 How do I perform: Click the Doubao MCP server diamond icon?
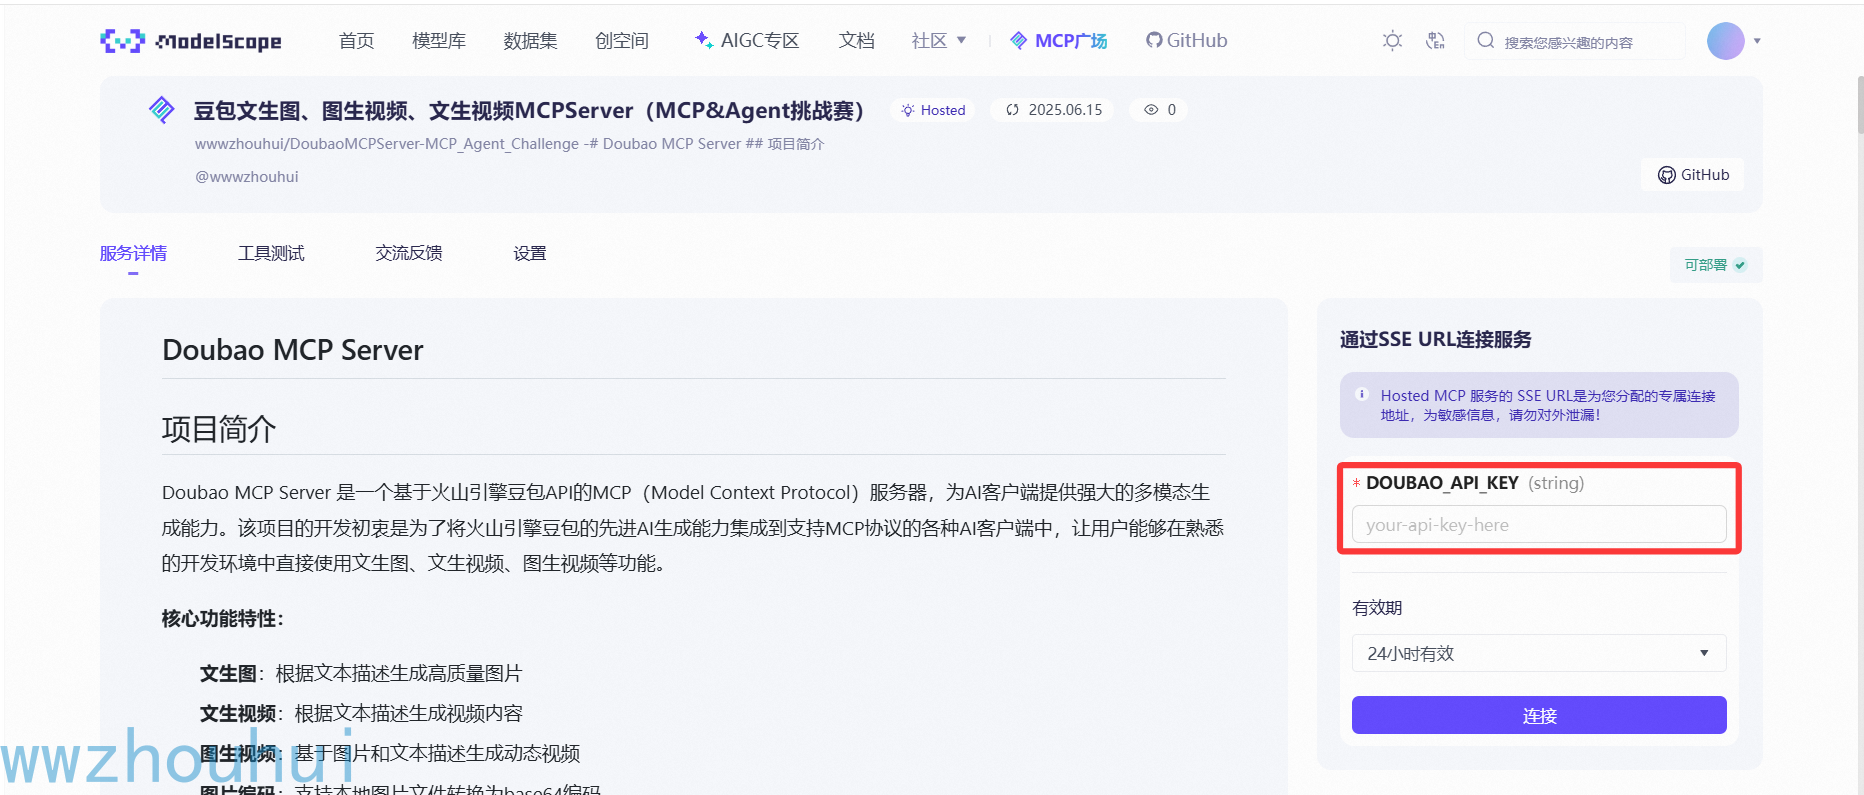tap(162, 110)
